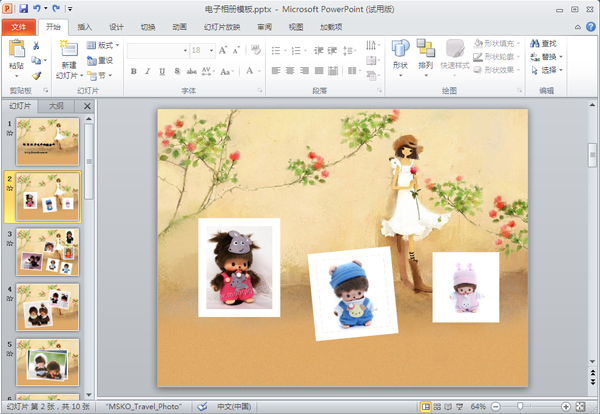Decrease font size with the small A
The image size is (600, 414).
pos(236,50)
